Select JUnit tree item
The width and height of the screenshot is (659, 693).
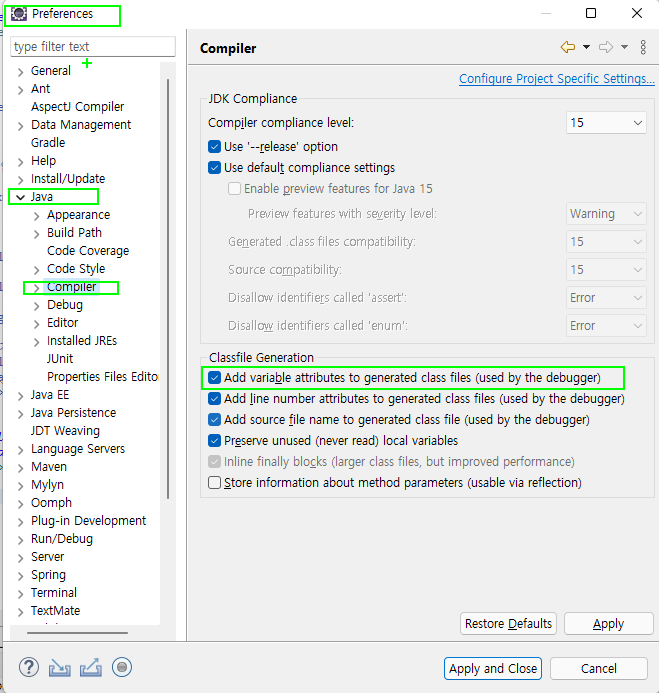point(60,358)
